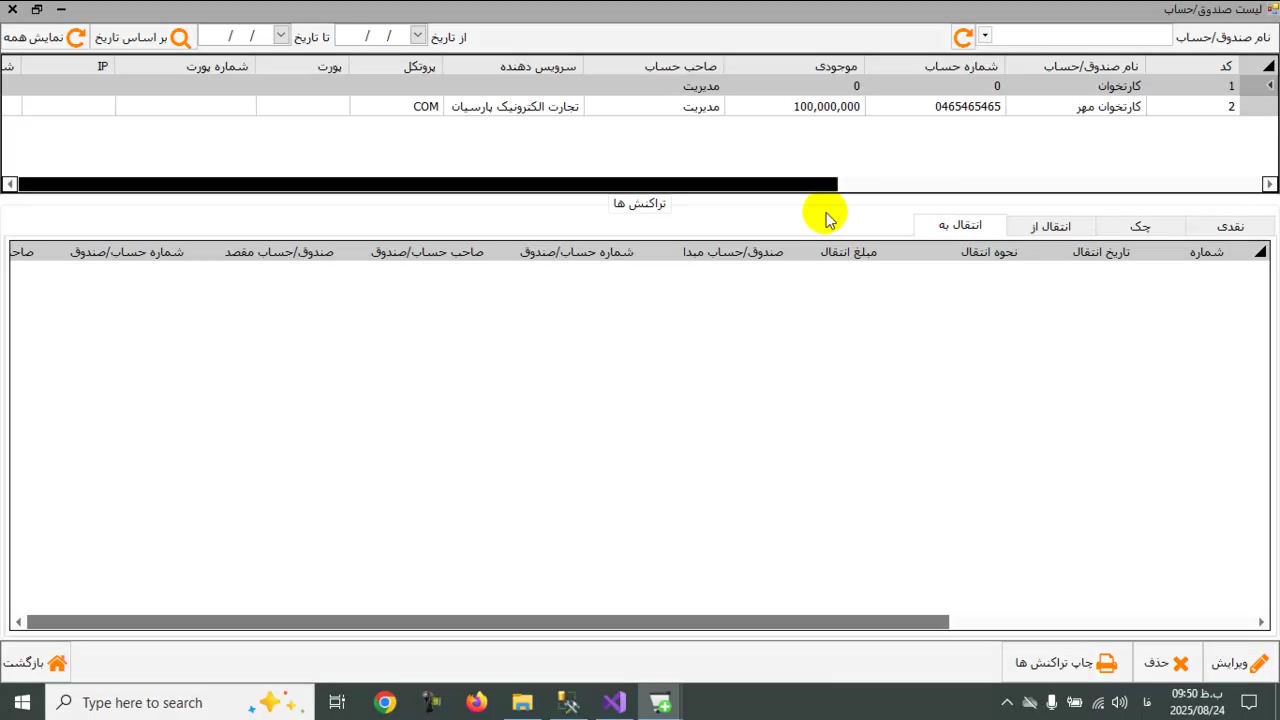Click the upper table scrollbar right arrow

click(x=1269, y=184)
